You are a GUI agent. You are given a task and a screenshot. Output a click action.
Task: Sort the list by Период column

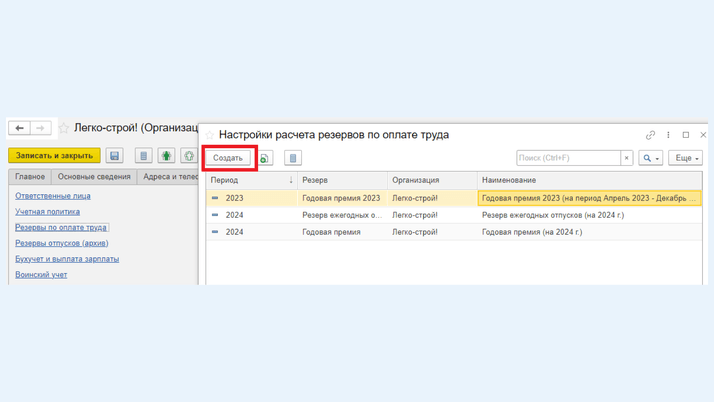coord(250,180)
